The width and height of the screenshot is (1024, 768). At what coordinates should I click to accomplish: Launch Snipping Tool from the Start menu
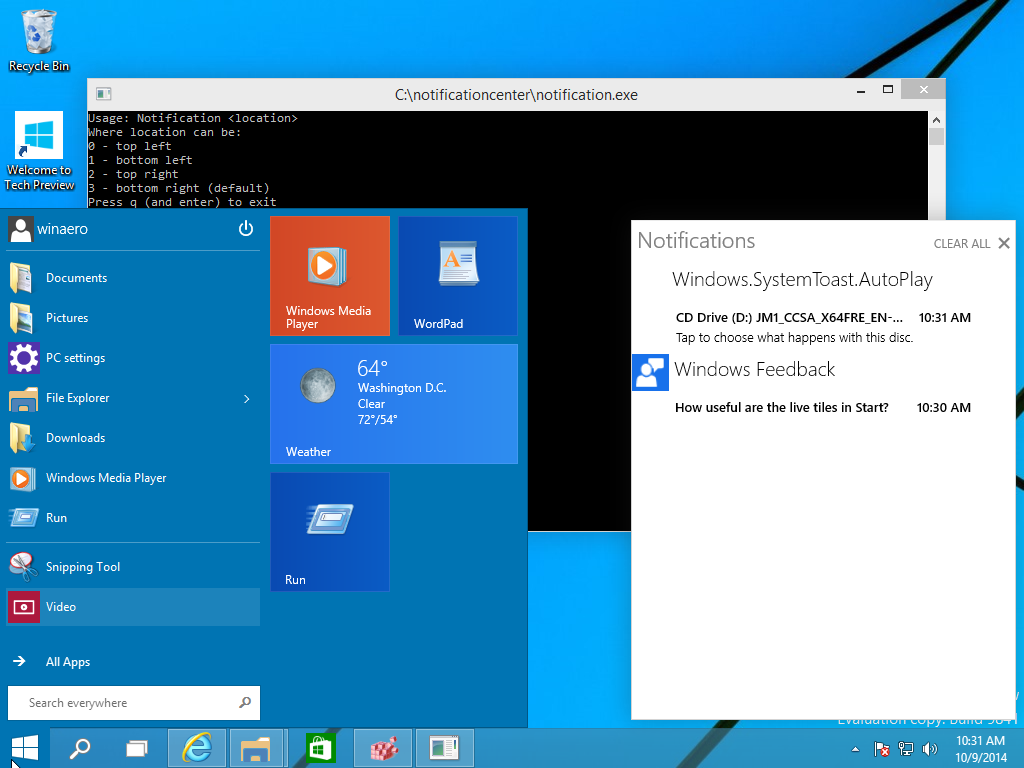click(x=84, y=566)
